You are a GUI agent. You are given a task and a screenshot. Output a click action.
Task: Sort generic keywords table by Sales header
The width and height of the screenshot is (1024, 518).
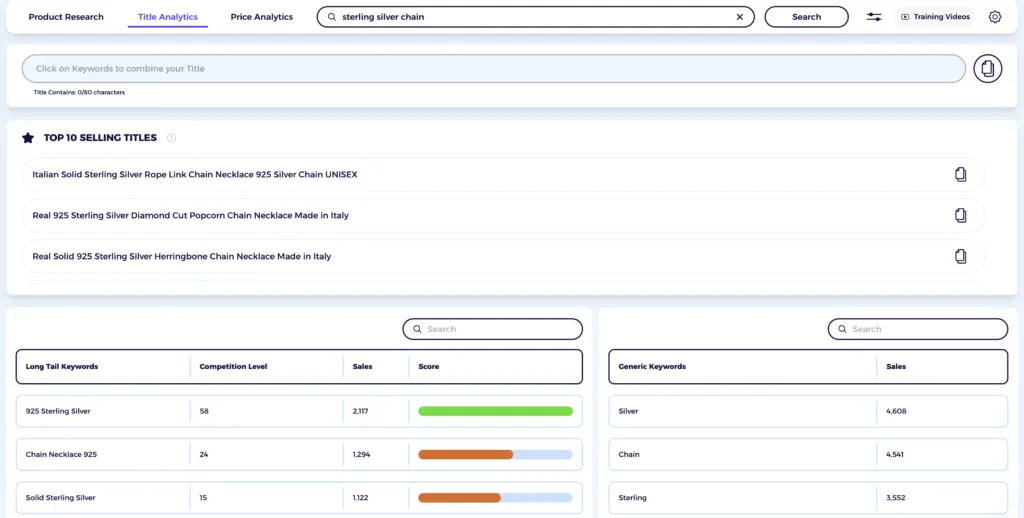click(896, 366)
